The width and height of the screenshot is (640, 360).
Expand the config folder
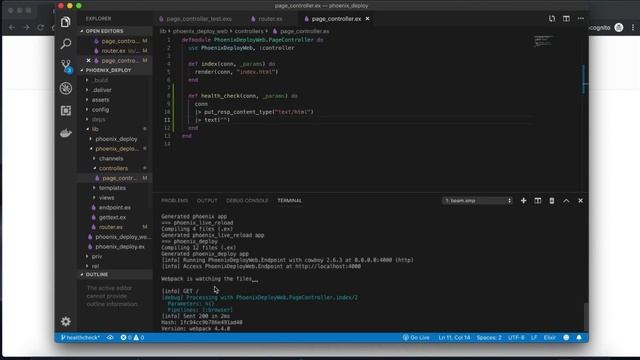click(x=100, y=109)
